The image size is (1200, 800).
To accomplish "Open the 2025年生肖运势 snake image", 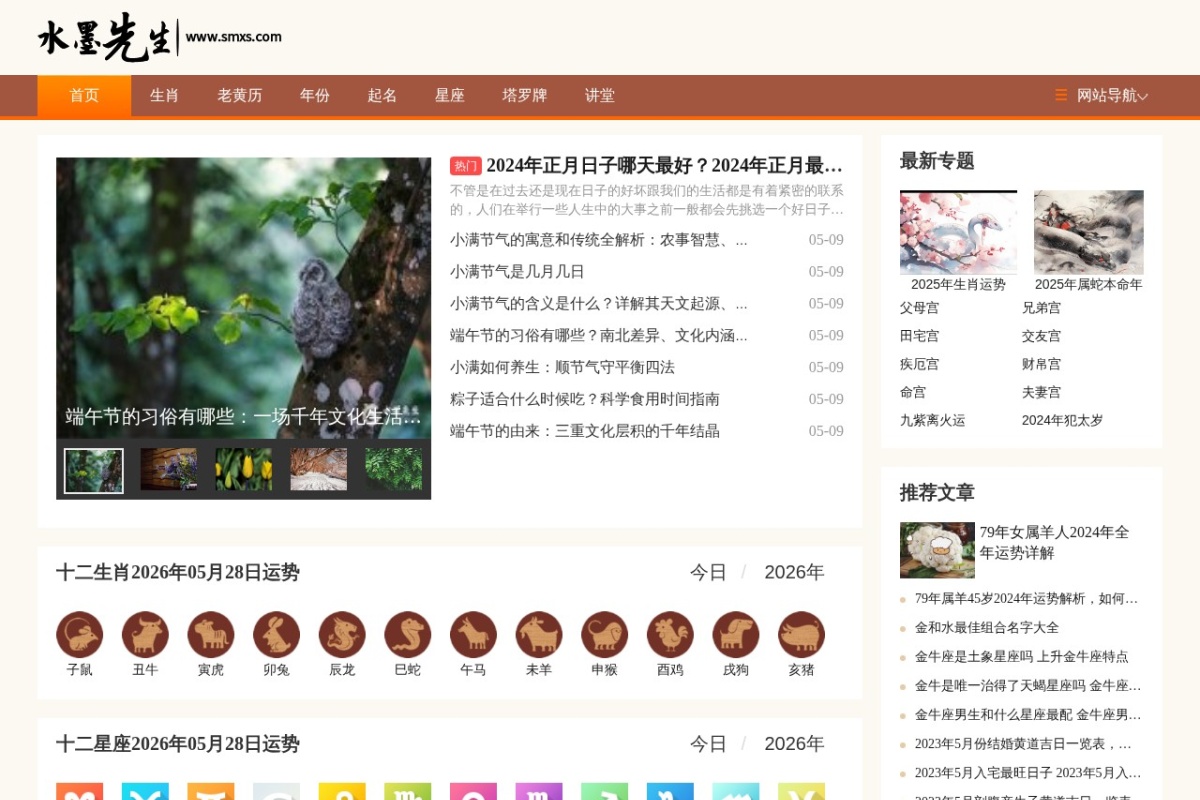I will point(958,233).
